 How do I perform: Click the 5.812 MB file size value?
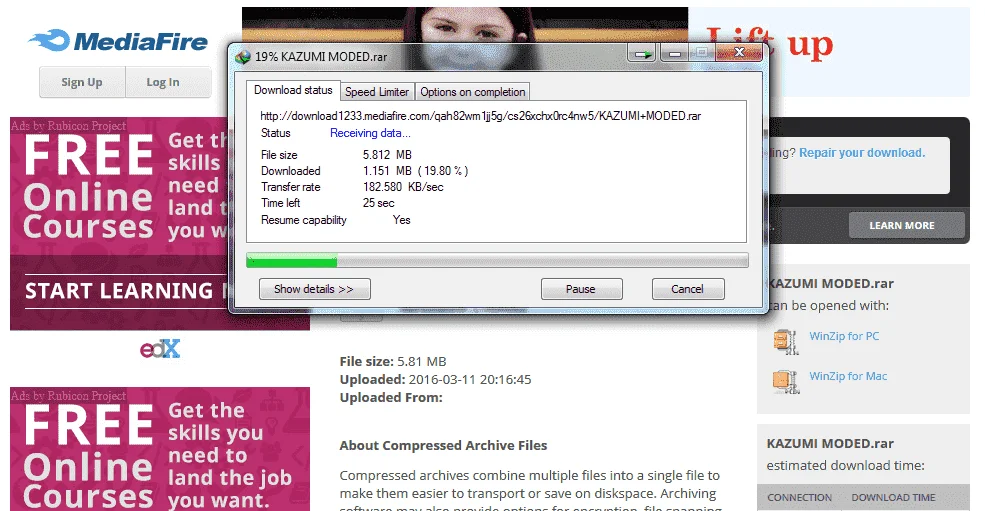click(387, 155)
